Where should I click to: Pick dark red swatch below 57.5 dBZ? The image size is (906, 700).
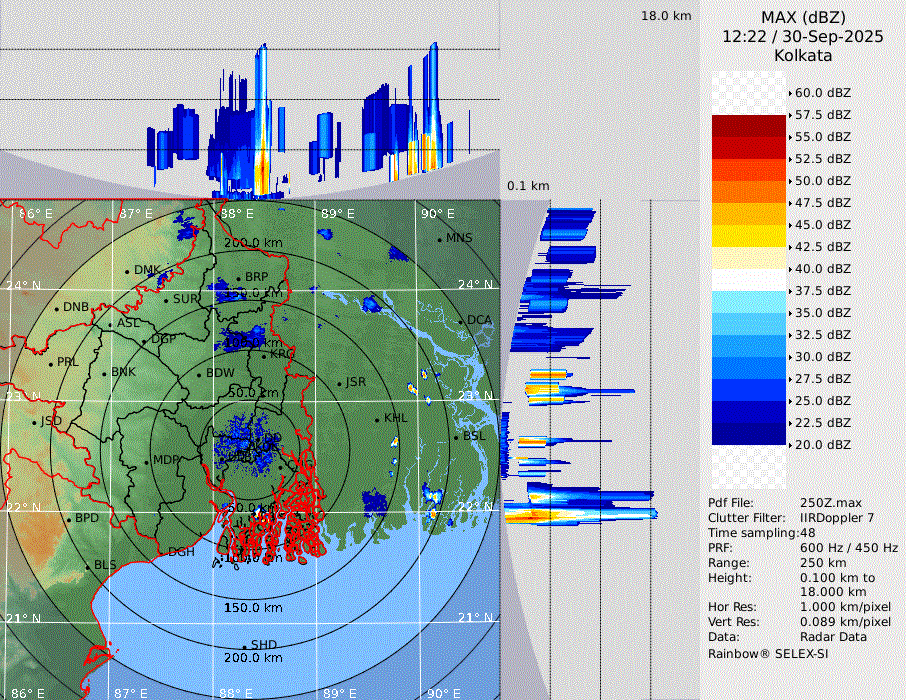click(x=748, y=126)
